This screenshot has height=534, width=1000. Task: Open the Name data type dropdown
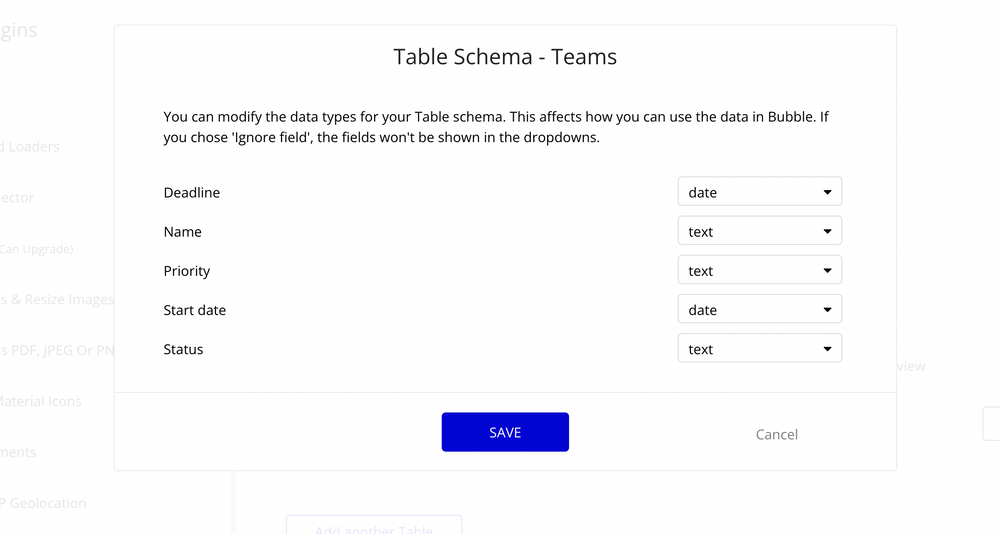760,231
